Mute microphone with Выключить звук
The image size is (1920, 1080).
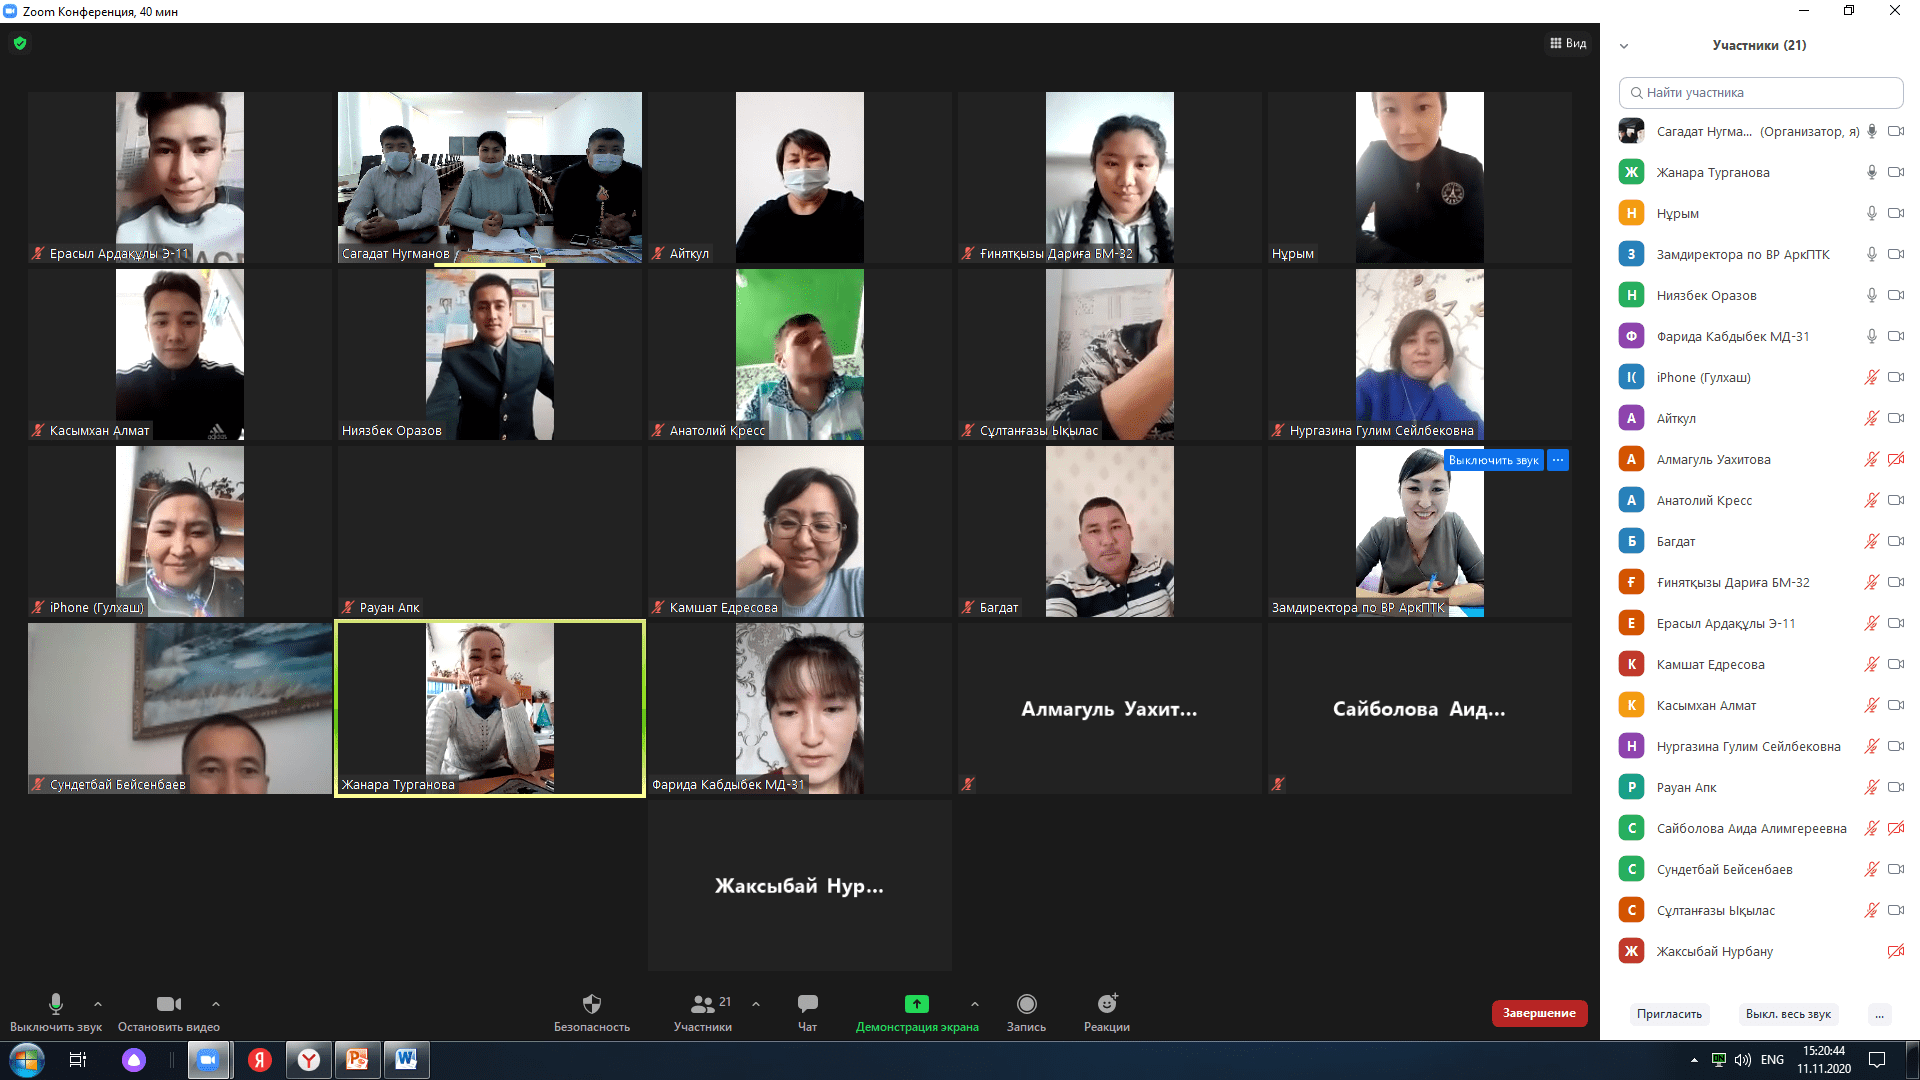pyautogui.click(x=56, y=1004)
